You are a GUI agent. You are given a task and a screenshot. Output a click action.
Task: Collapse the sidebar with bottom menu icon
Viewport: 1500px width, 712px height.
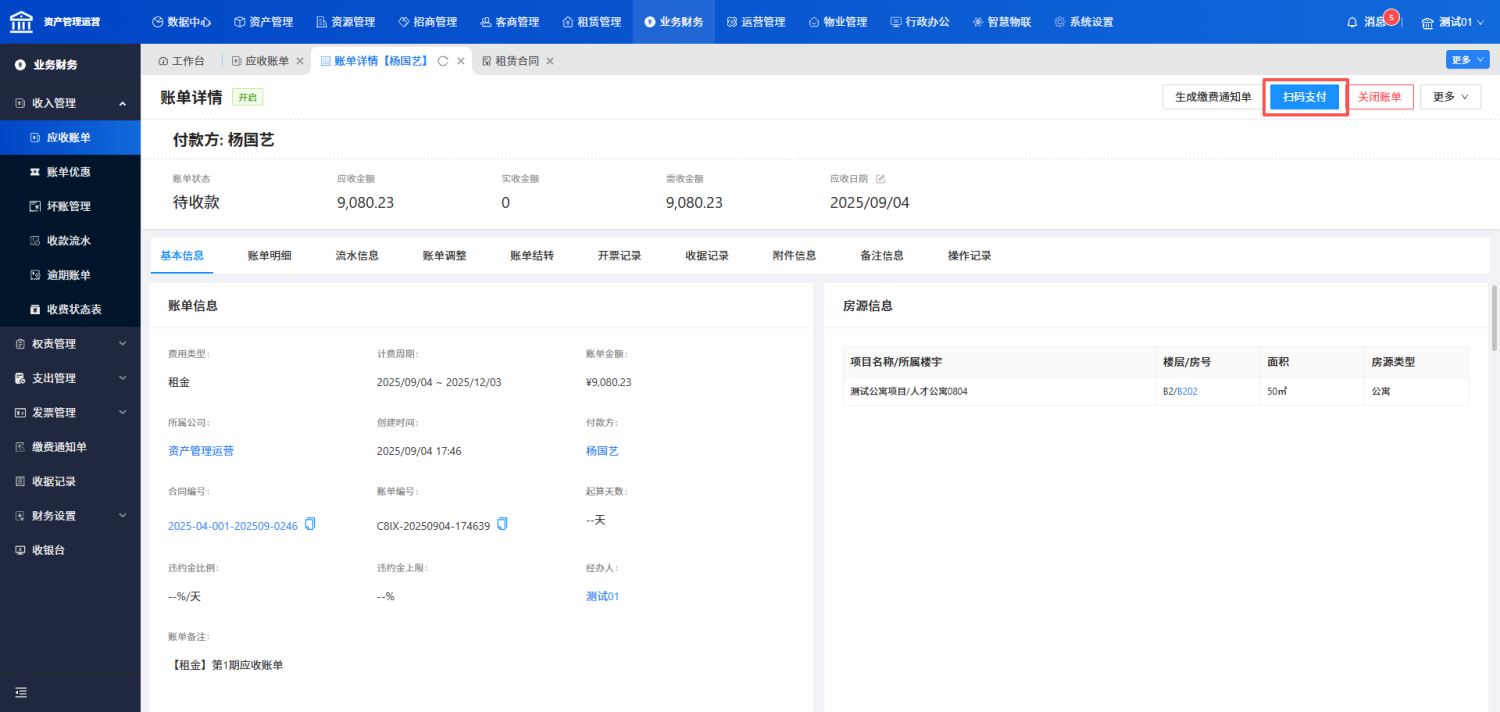coord(21,692)
